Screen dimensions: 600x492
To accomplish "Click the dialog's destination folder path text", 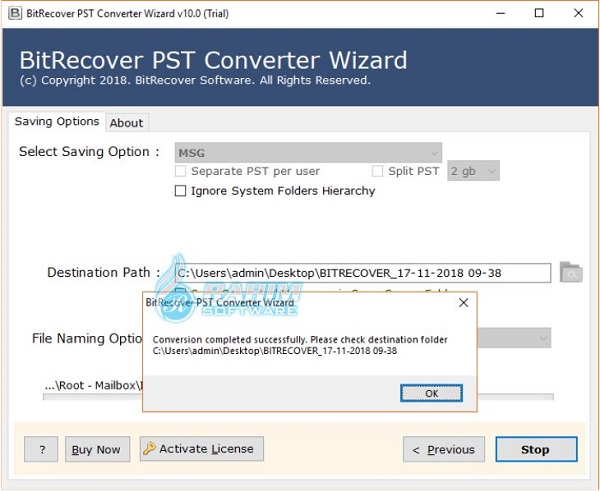I will tap(275, 350).
